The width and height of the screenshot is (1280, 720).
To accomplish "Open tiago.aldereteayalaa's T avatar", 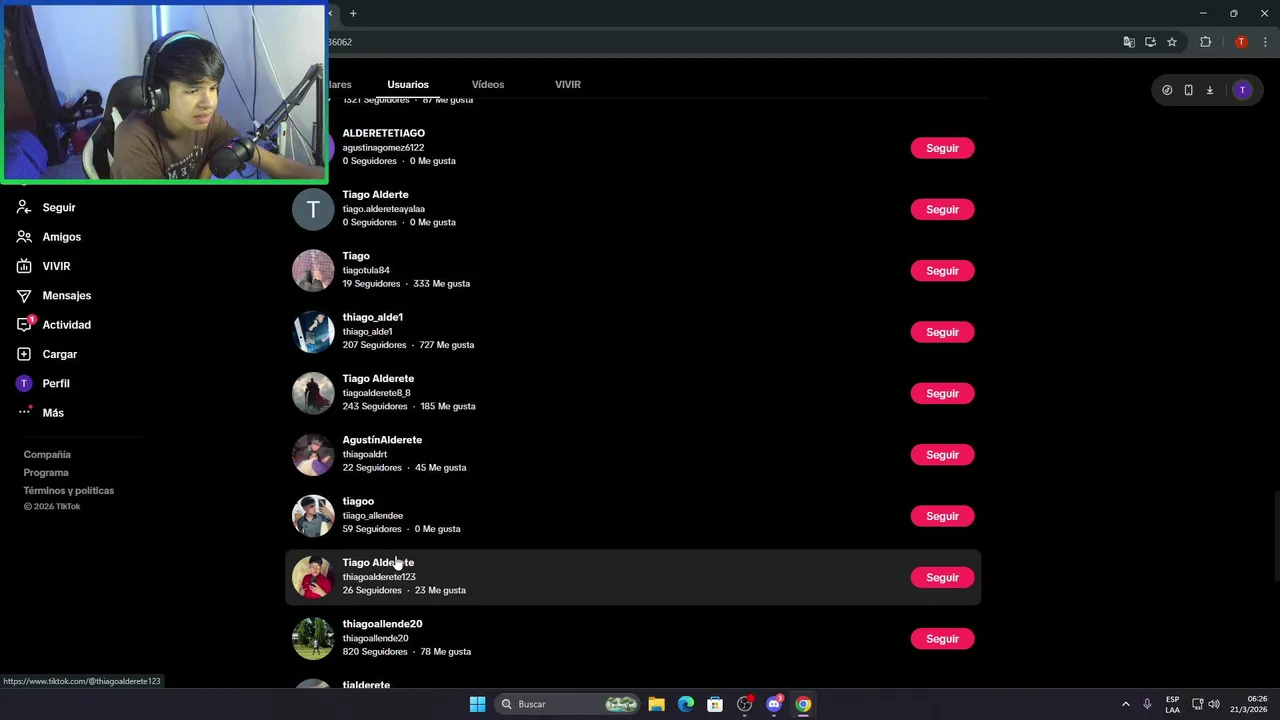I will 313,209.
